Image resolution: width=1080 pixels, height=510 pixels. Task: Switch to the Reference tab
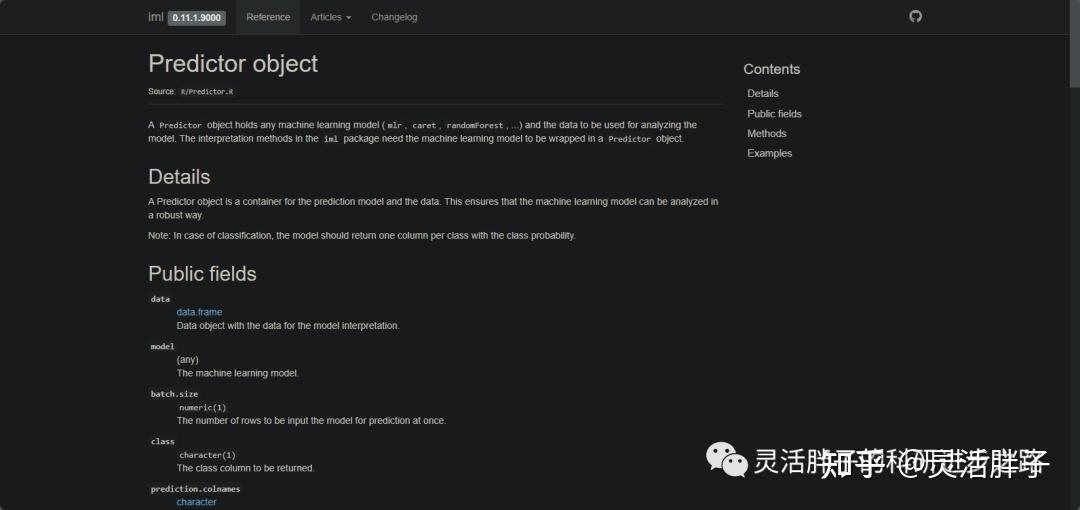pos(268,17)
